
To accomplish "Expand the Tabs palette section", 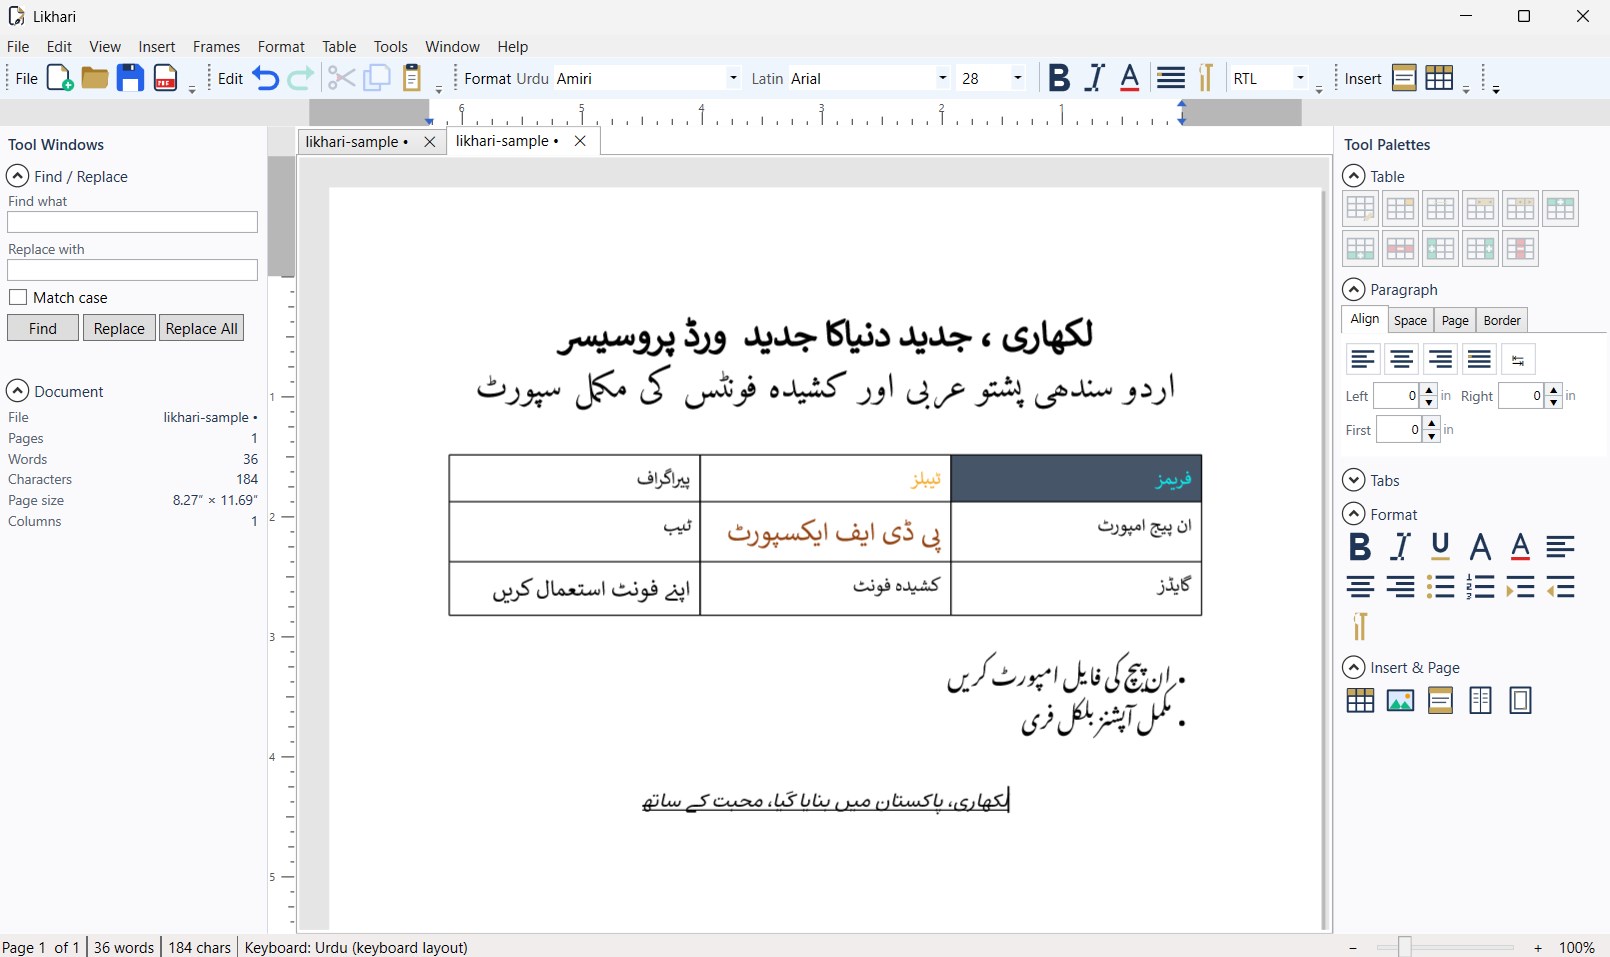I will click(1353, 480).
